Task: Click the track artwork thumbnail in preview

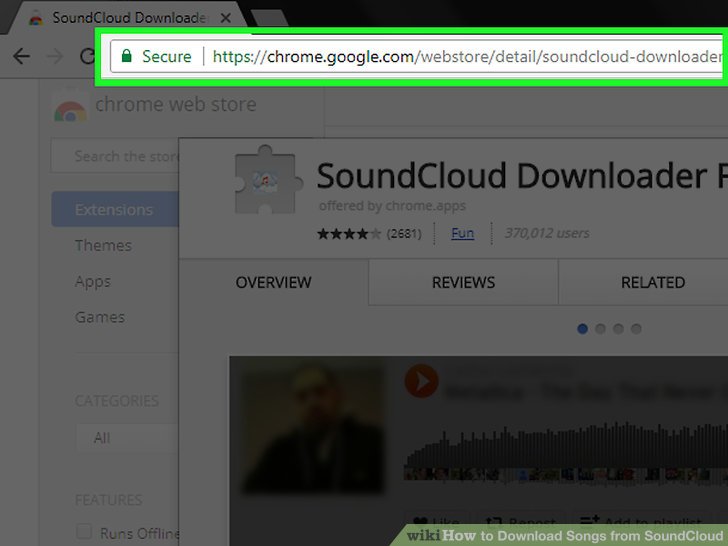Action: coord(312,427)
